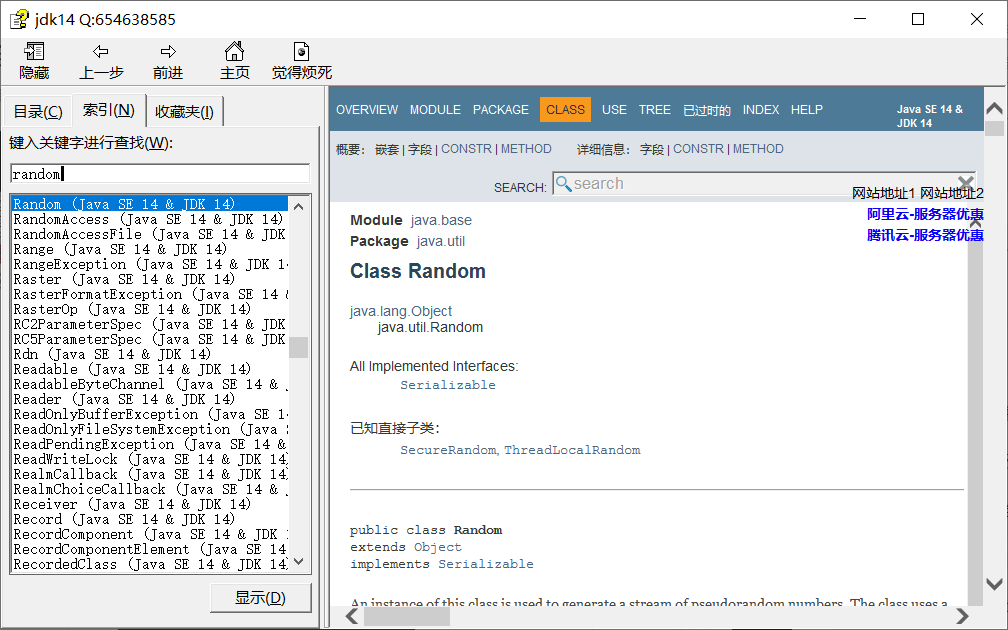
Task: Click 网站地址1 link
Action: click(x=883, y=193)
